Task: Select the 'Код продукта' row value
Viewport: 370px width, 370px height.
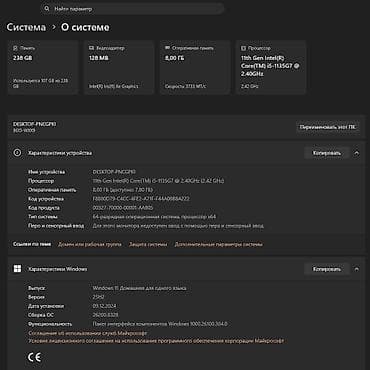Action: click(x=123, y=208)
